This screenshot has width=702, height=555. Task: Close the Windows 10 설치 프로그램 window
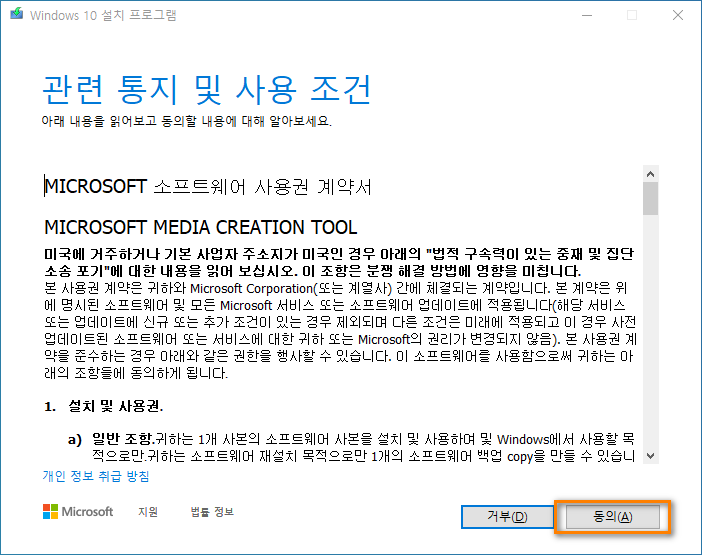coord(678,15)
